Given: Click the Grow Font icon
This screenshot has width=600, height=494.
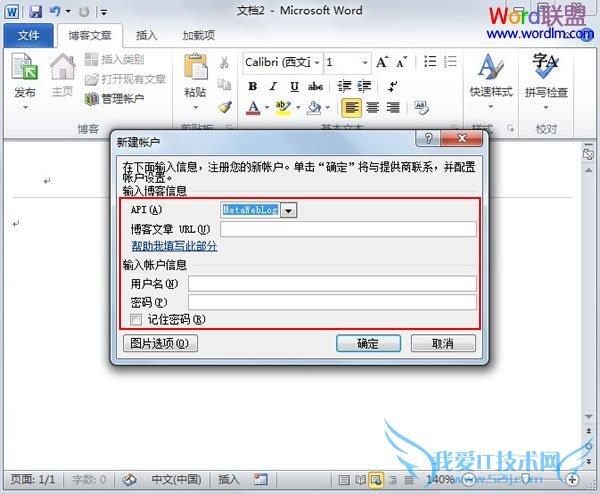Looking at the screenshot, I should click(382, 62).
